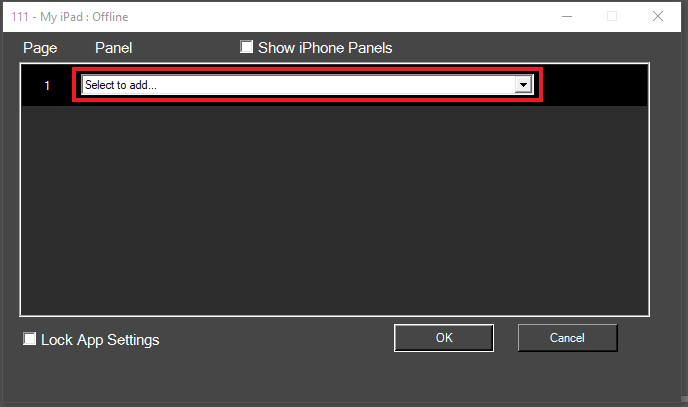Click the scrollbar piece at the window's bottom-right corner
Image resolution: width=688 pixels, height=407 pixels.
point(684,399)
